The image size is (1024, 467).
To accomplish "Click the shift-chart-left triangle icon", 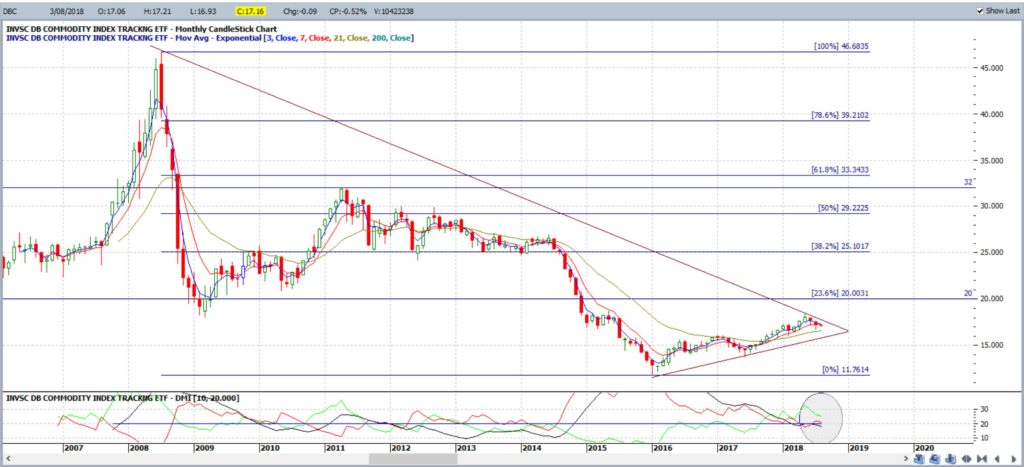I will click(x=997, y=459).
